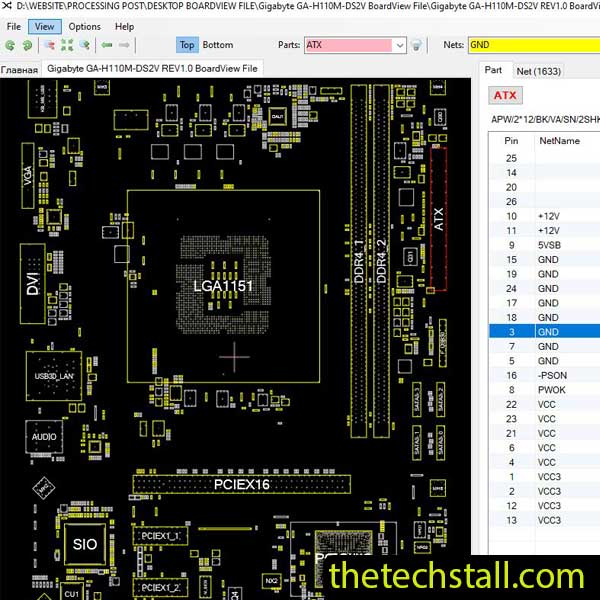Viewport: 600px width, 600px height.
Task: Click the magnifier icon left of fit-to-window
Action: point(50,45)
